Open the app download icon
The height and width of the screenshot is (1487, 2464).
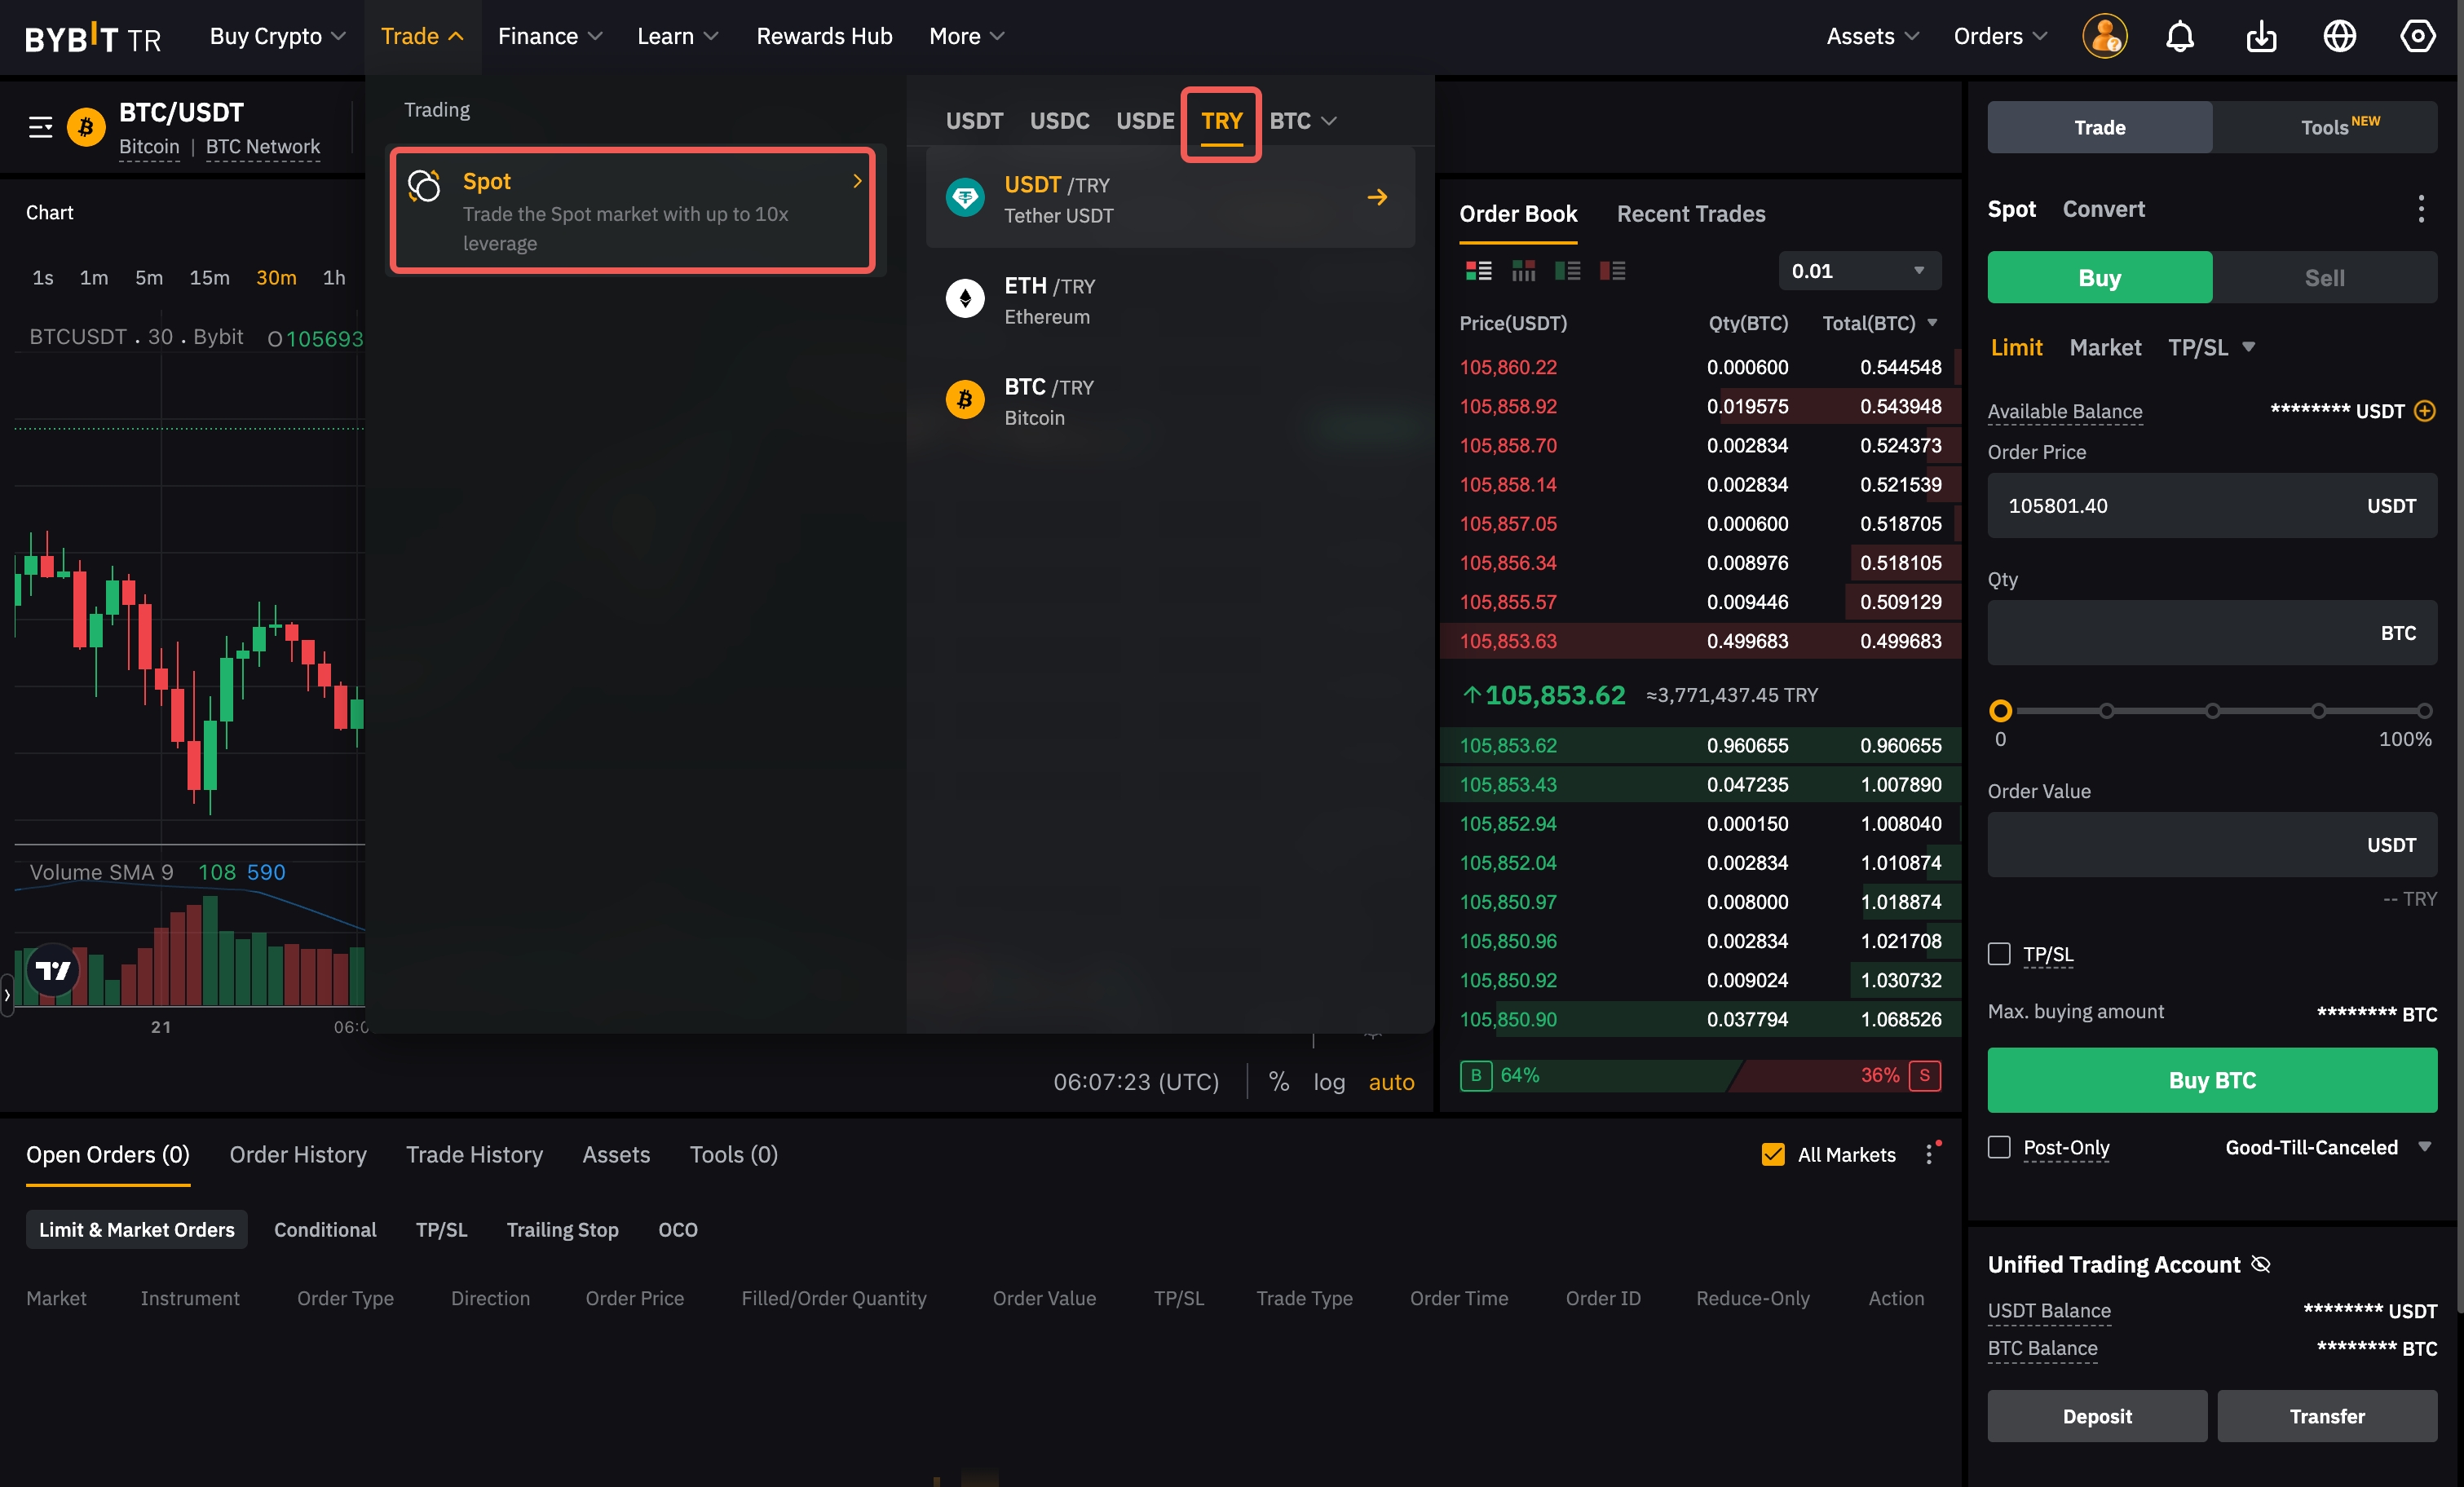click(2260, 37)
